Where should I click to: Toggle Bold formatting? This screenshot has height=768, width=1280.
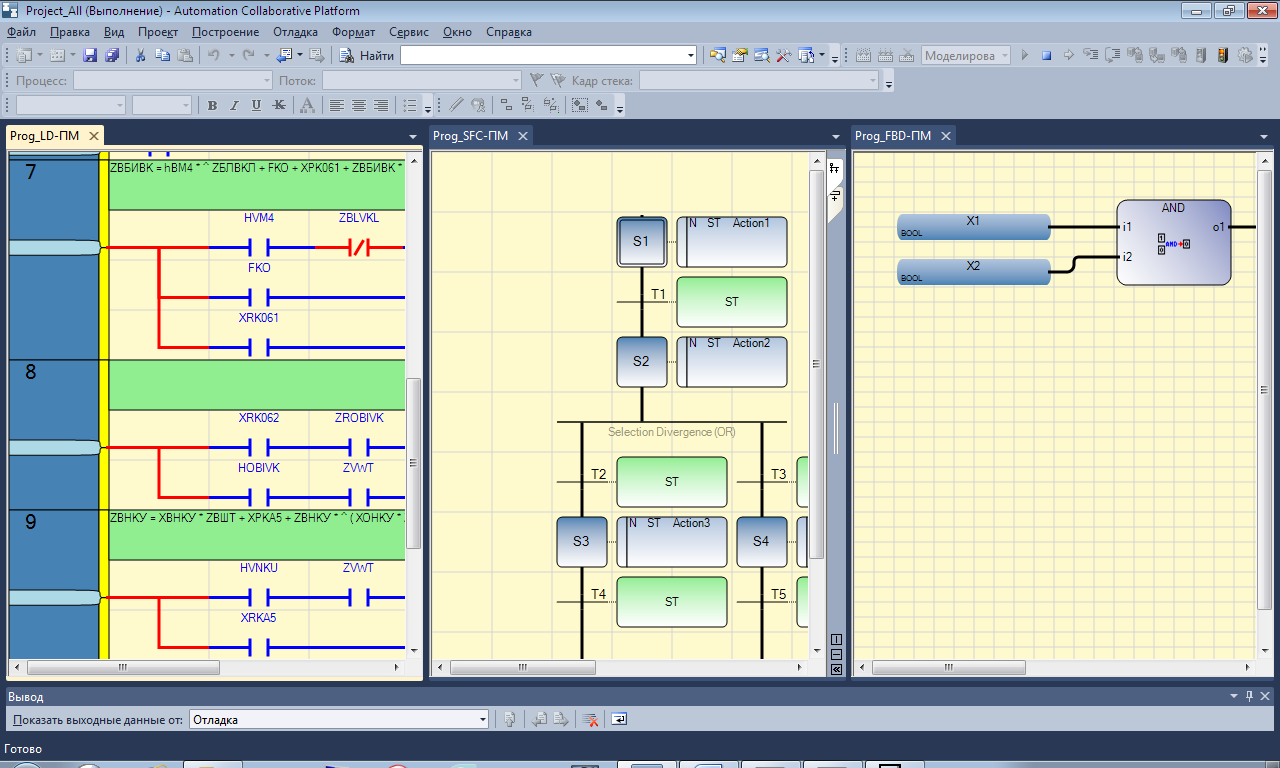tap(212, 105)
